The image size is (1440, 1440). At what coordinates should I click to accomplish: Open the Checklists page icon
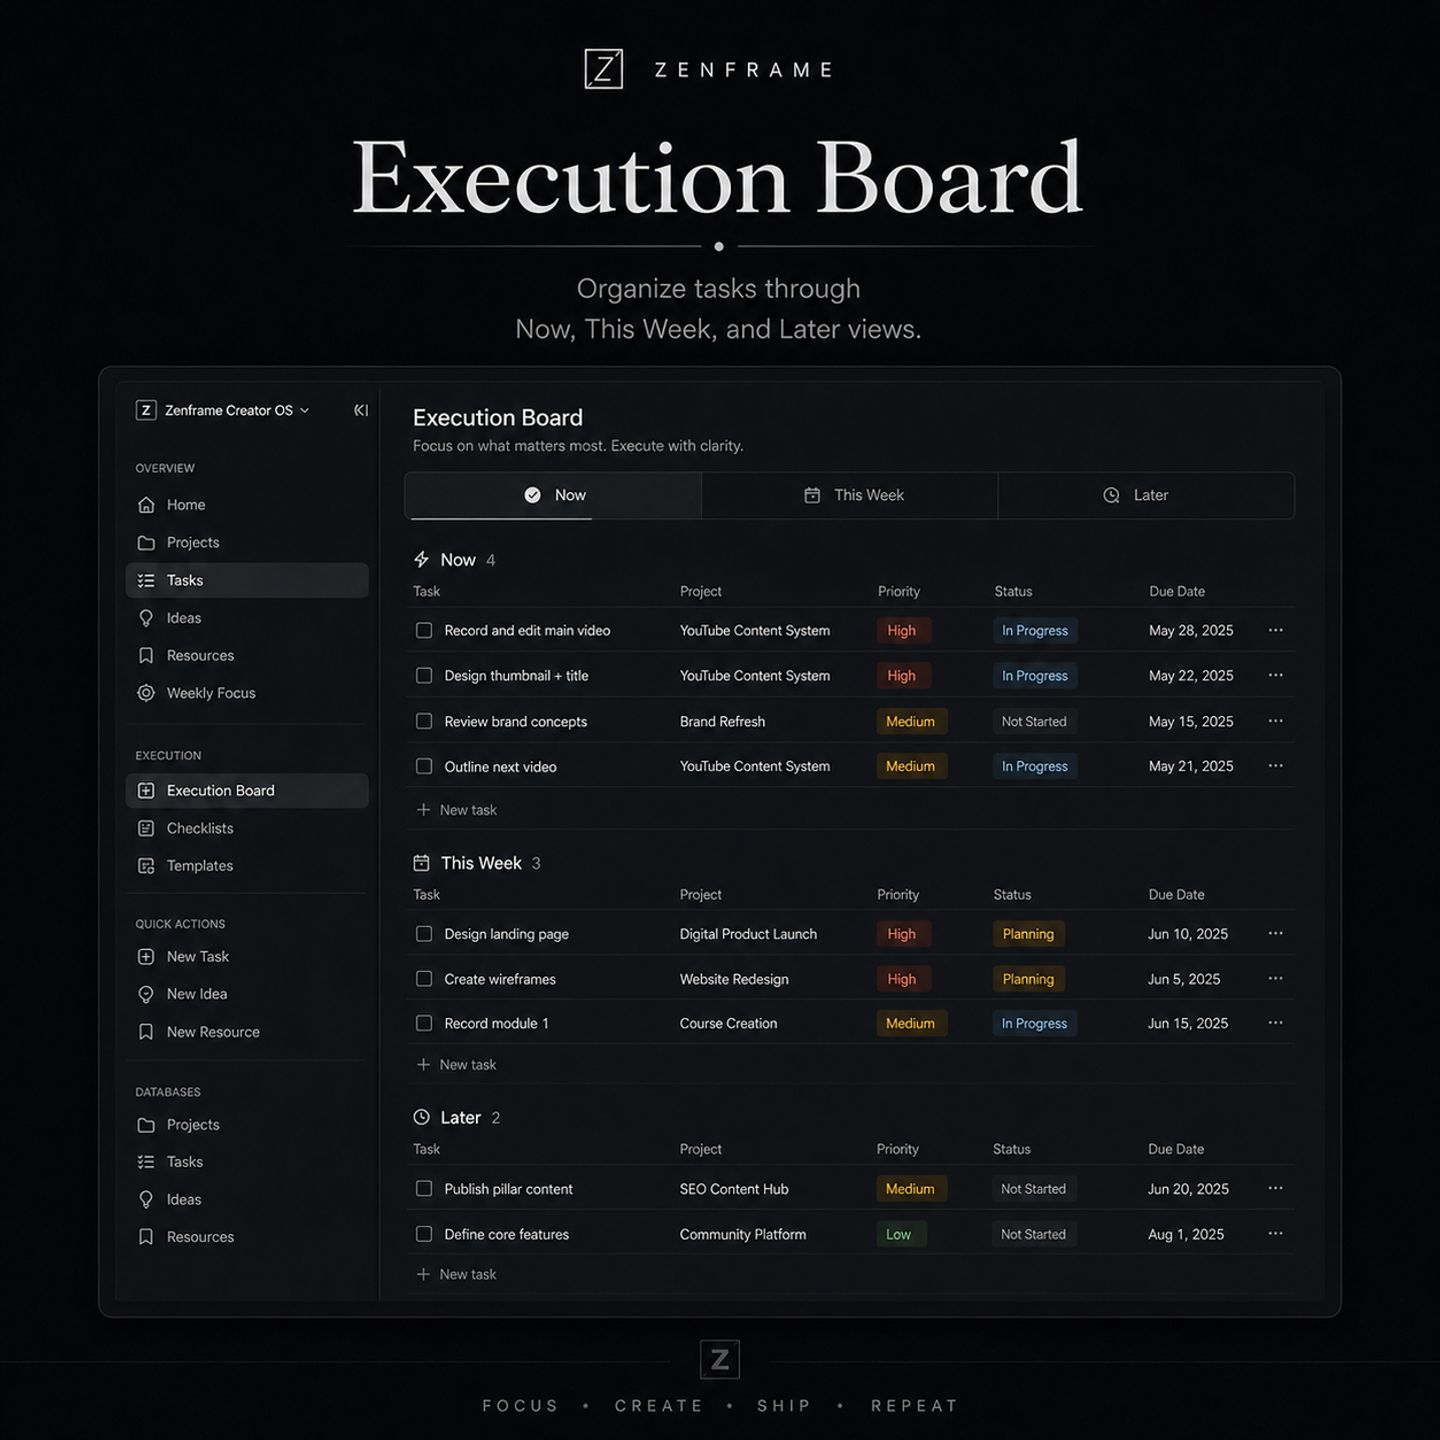[x=146, y=828]
